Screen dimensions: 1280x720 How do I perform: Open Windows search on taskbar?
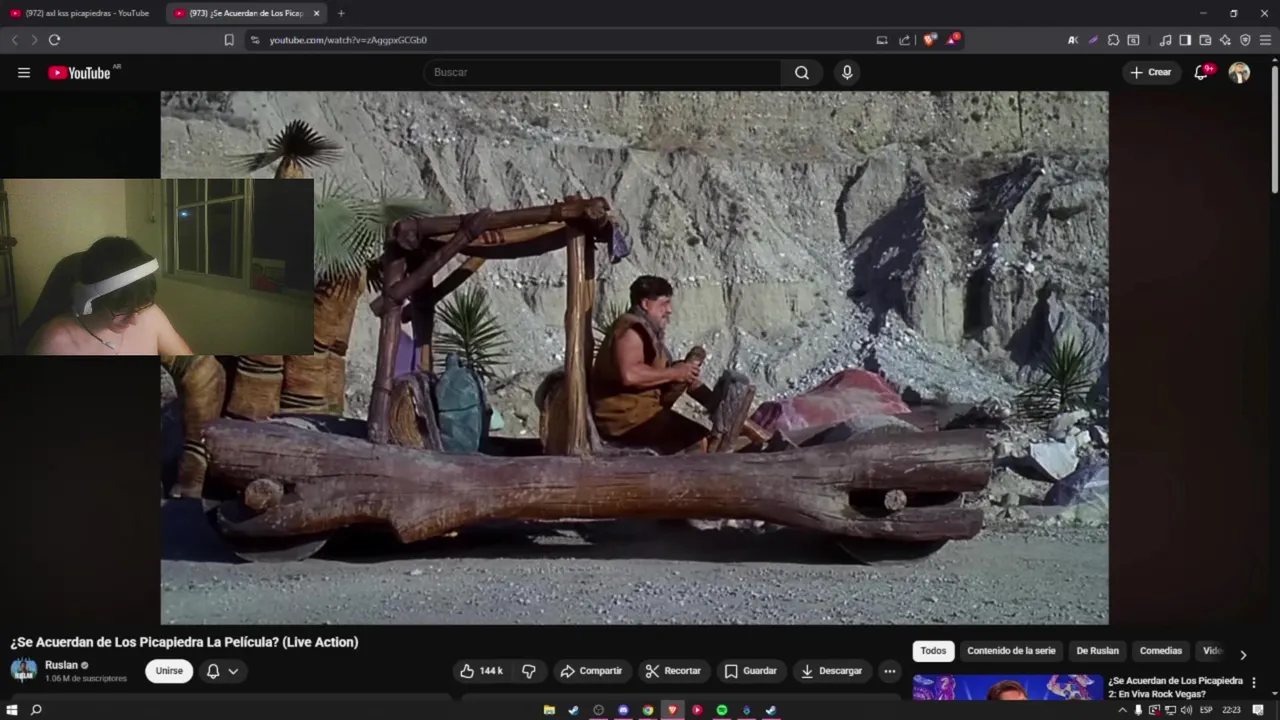[36, 710]
